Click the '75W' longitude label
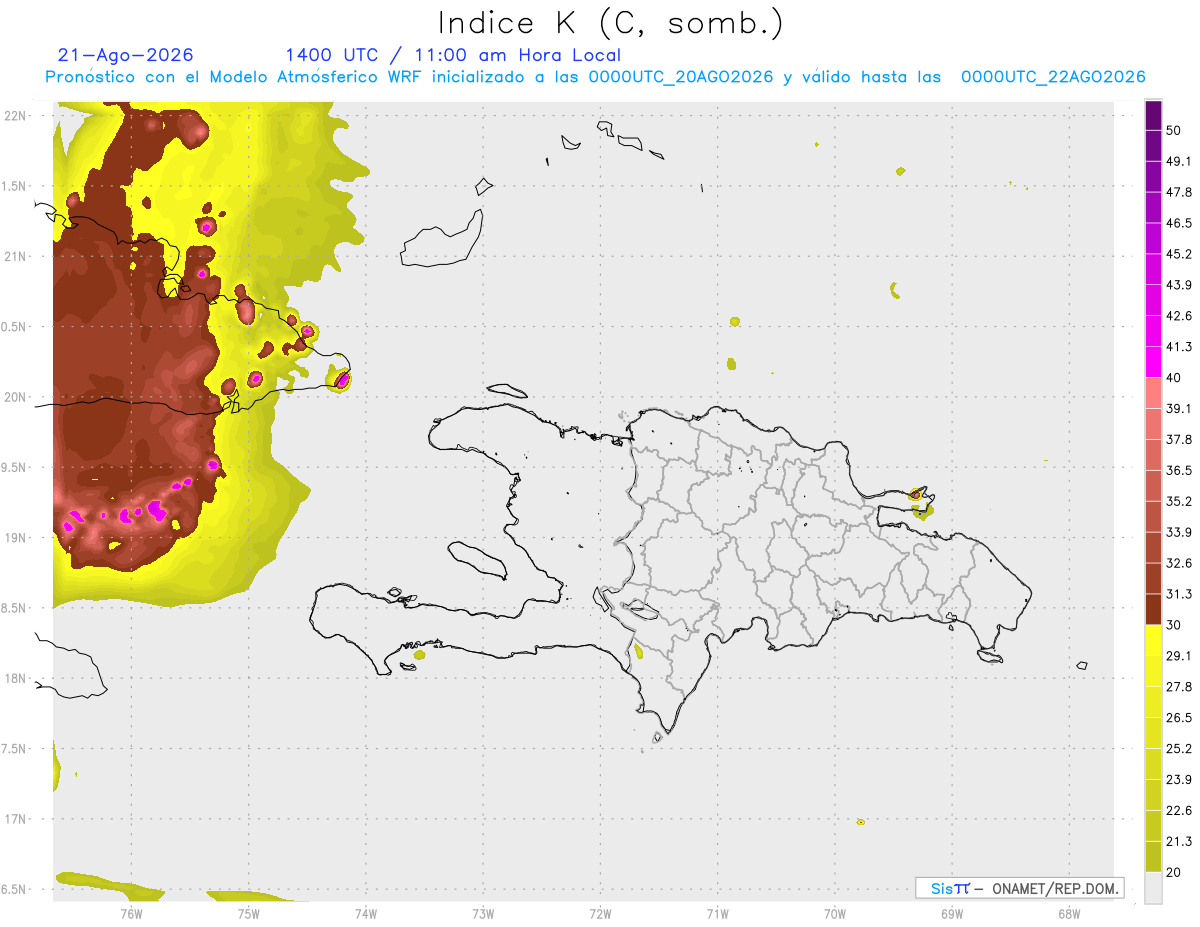This screenshot has width=1200, height=927. tap(248, 914)
